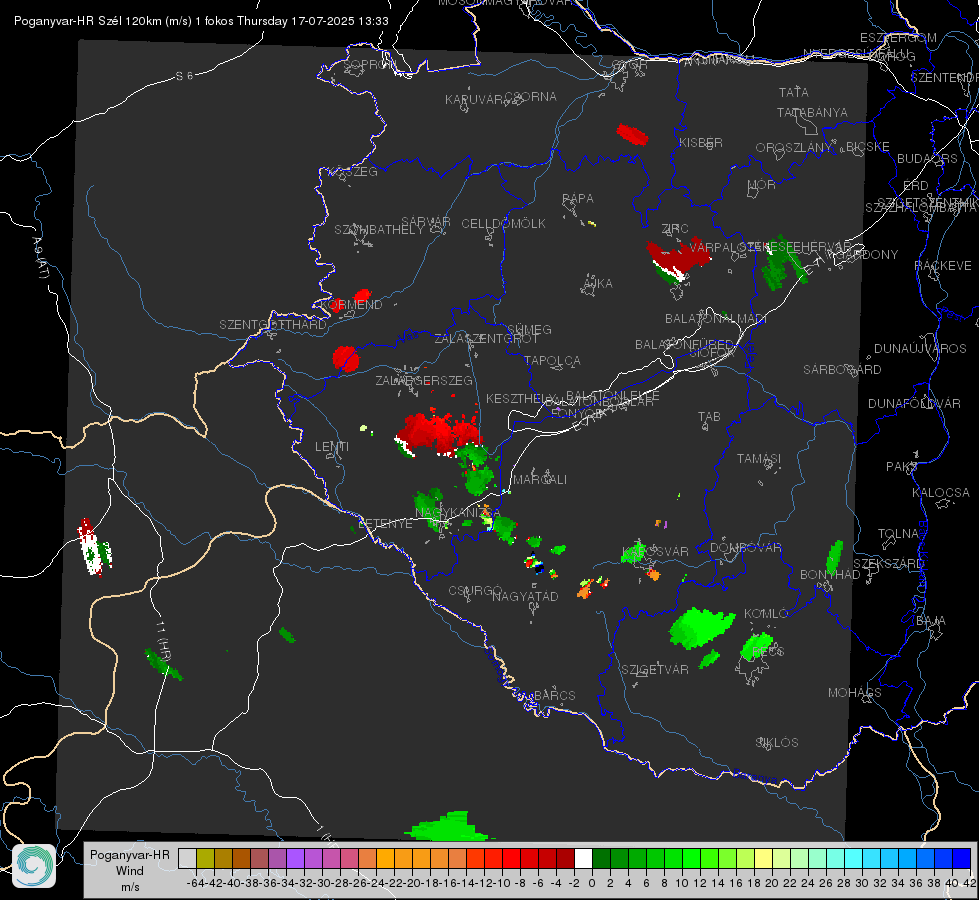
Task: Click the SZIGETVAR town label
Action: pyautogui.click(x=655, y=670)
